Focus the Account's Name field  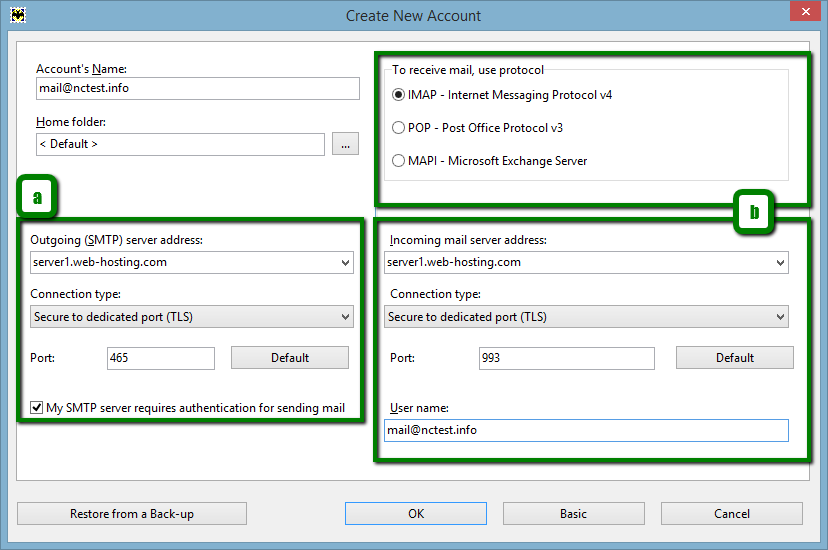click(198, 88)
